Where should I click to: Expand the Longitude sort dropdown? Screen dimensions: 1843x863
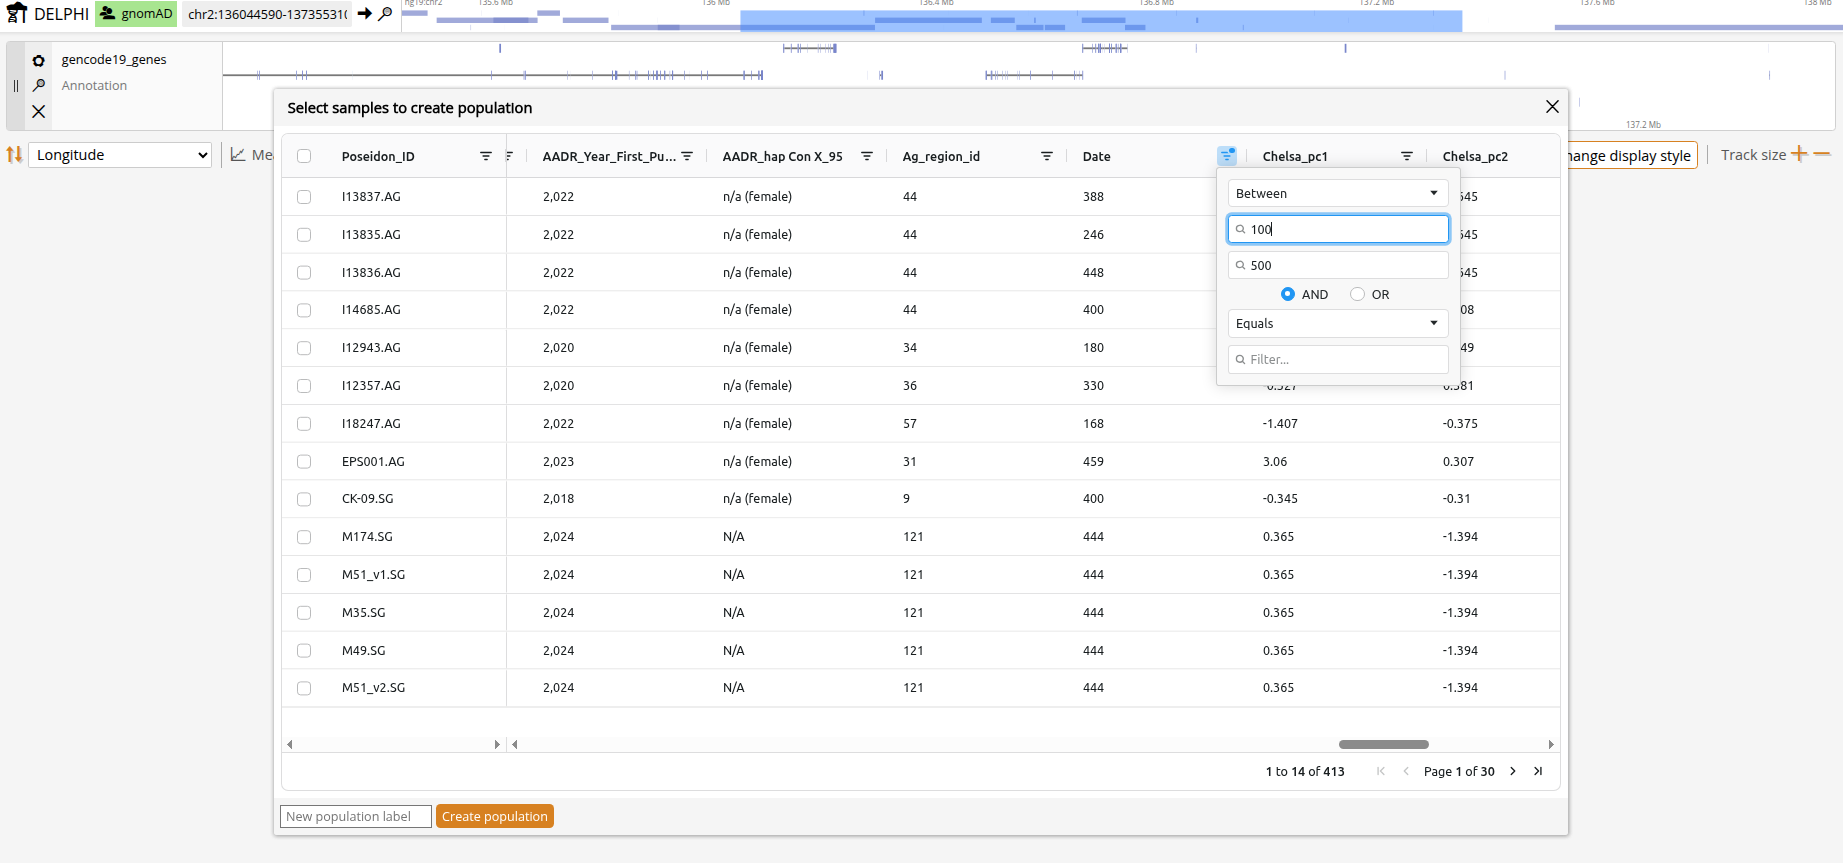pos(120,155)
